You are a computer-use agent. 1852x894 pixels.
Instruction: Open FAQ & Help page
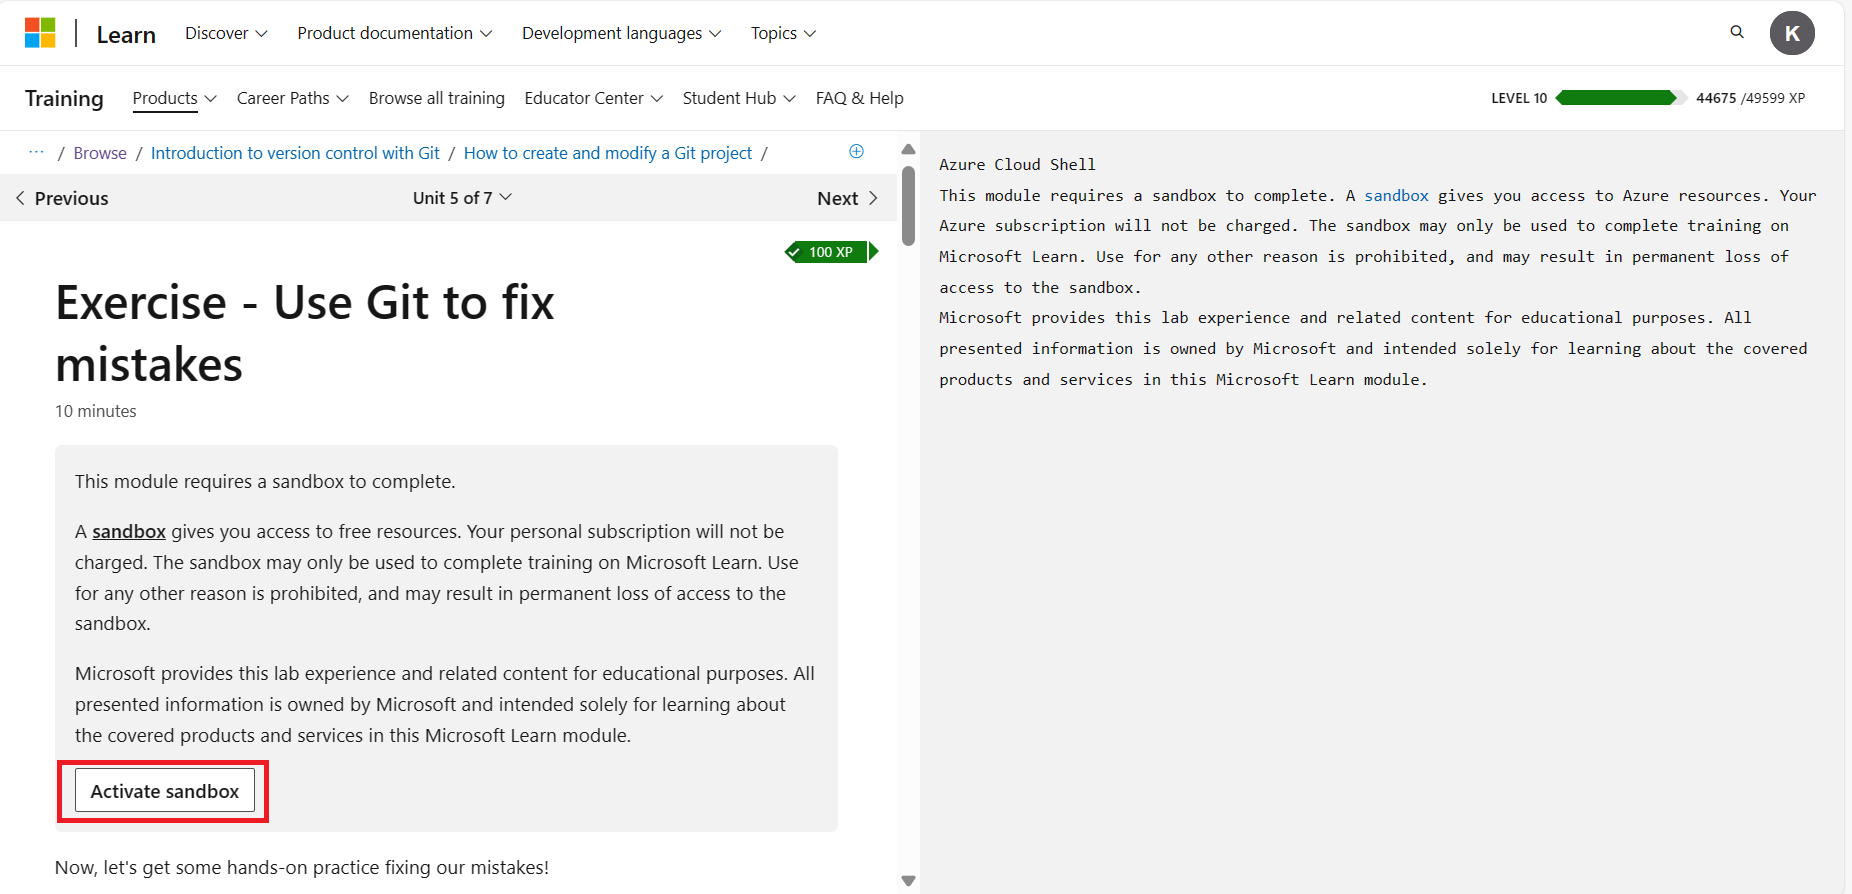(860, 98)
